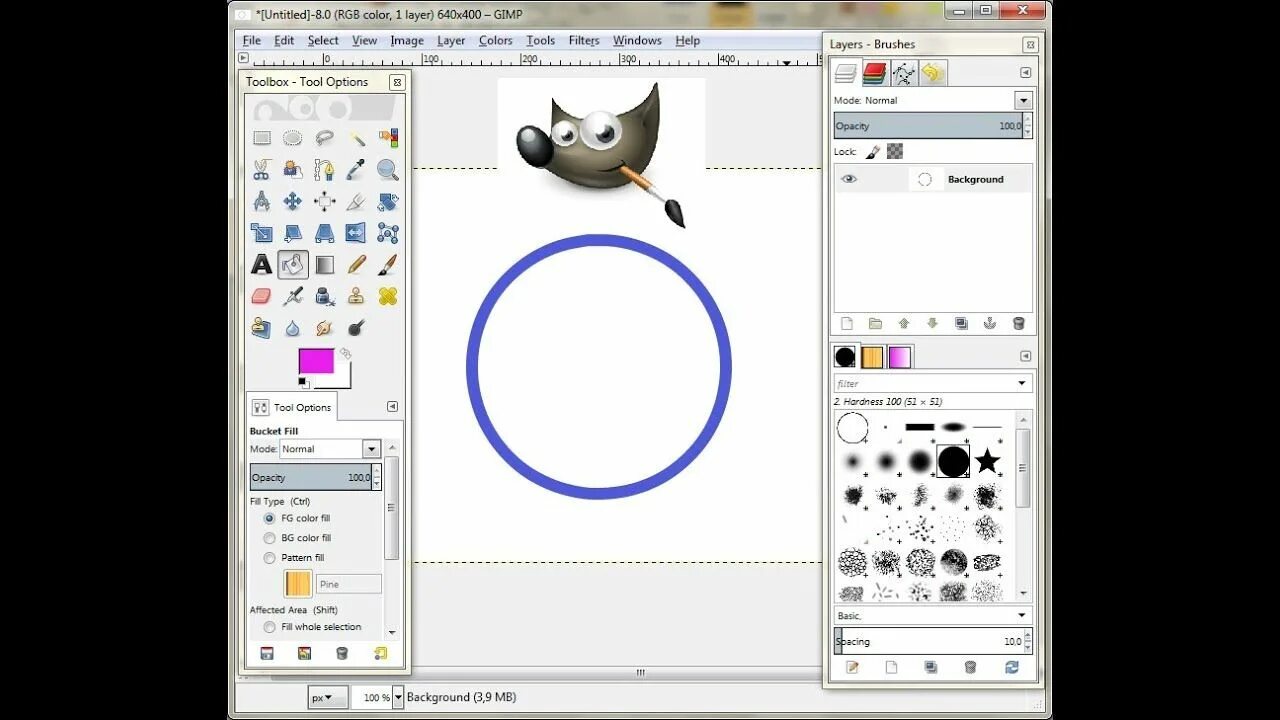The height and width of the screenshot is (720, 1280).
Task: Select the Blur/Sharpen droplet tool
Action: coord(293,327)
